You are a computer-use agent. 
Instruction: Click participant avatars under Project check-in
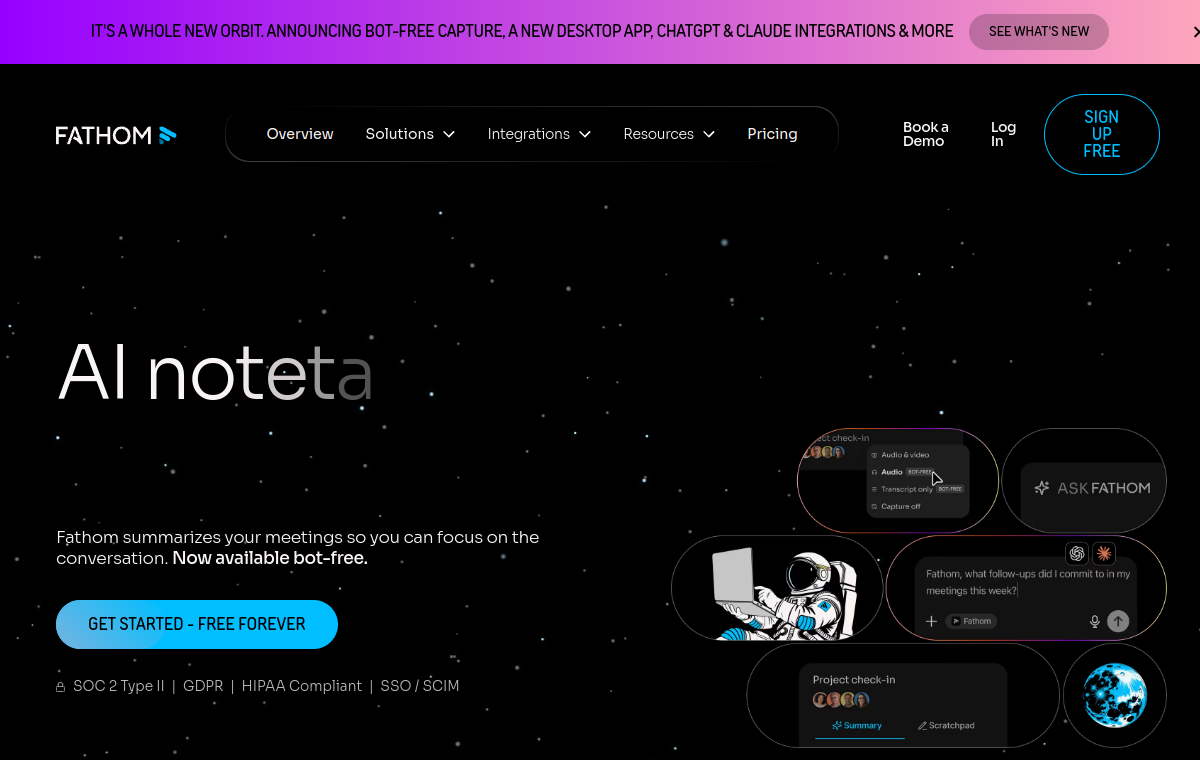click(x=841, y=700)
